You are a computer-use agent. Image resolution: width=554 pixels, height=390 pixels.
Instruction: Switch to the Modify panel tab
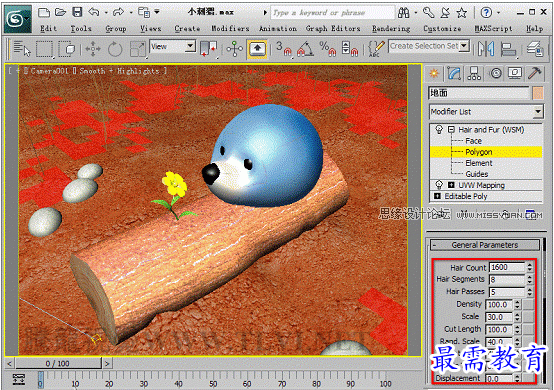tap(454, 73)
